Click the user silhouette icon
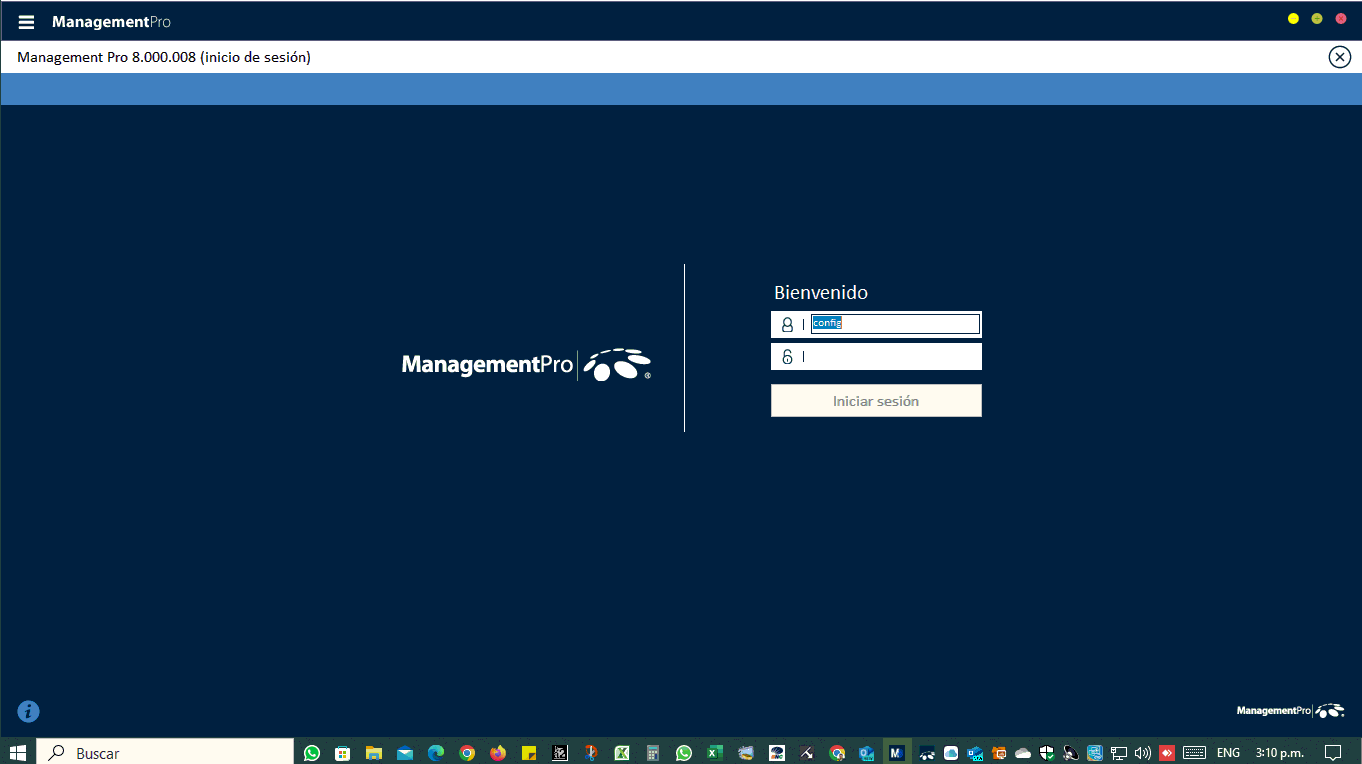Image resolution: width=1362 pixels, height=764 pixels. pyautogui.click(x=787, y=324)
